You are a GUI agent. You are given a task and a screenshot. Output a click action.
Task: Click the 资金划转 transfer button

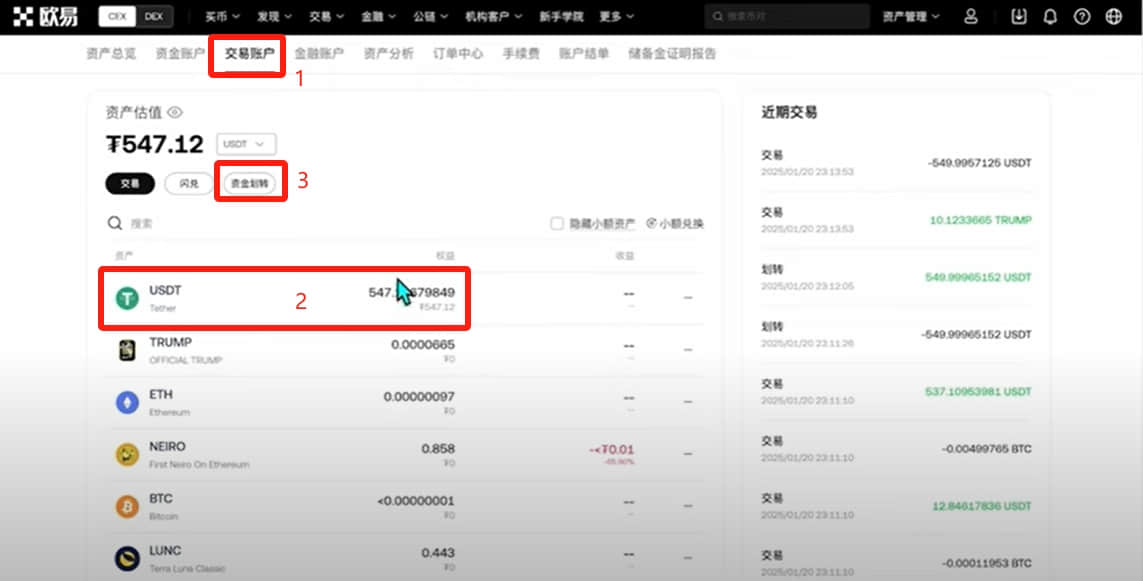250,183
